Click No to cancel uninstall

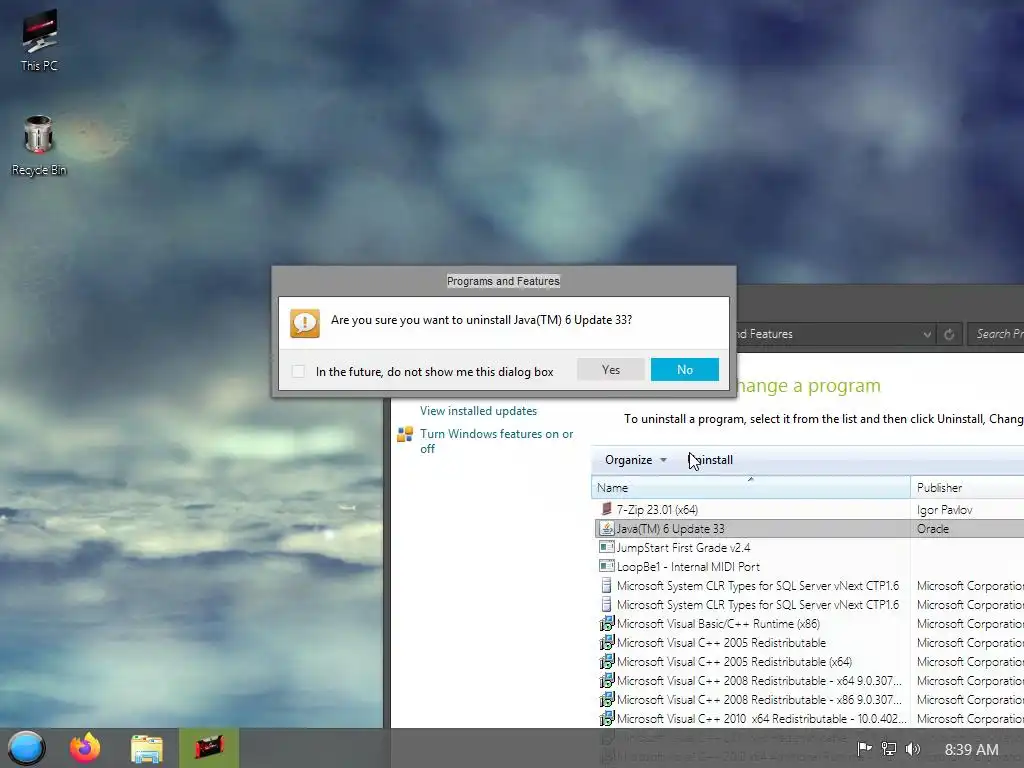point(684,370)
